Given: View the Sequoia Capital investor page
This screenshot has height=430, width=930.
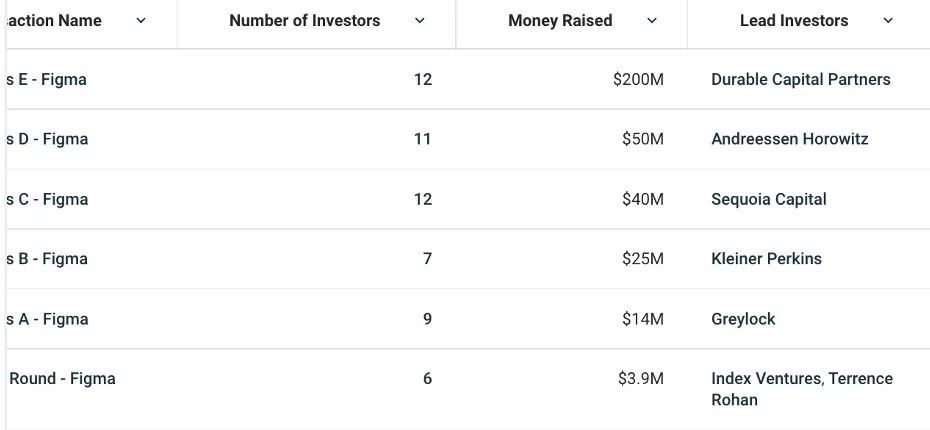Looking at the screenshot, I should [769, 199].
